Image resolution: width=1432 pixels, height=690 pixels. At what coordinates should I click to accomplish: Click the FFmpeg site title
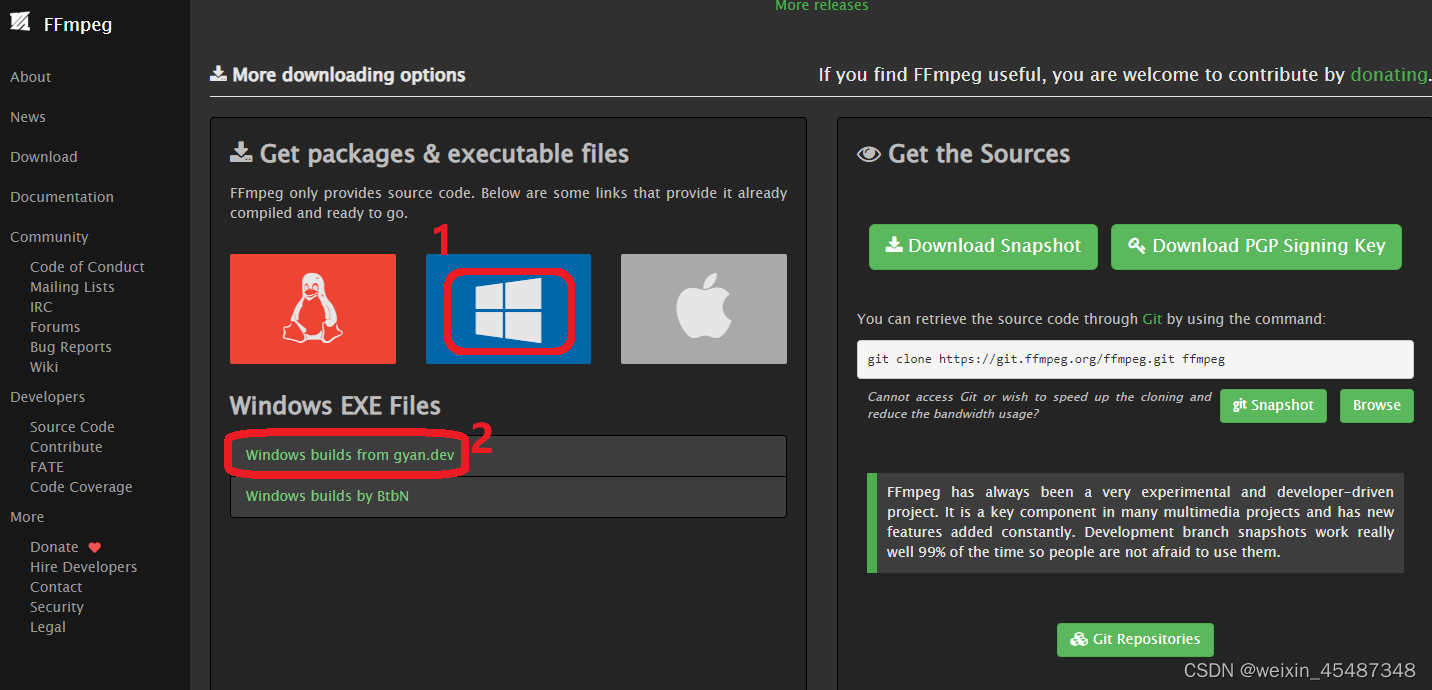pyautogui.click(x=78, y=24)
